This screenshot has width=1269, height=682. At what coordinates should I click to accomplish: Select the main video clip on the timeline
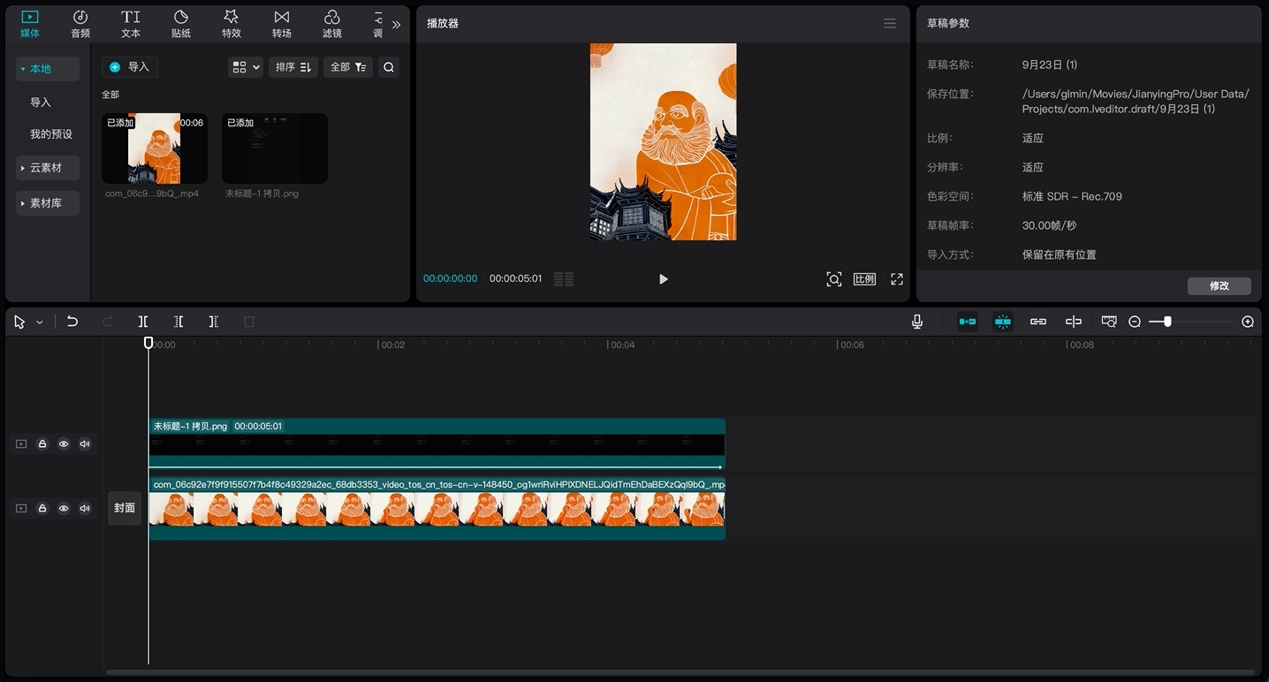click(437, 508)
